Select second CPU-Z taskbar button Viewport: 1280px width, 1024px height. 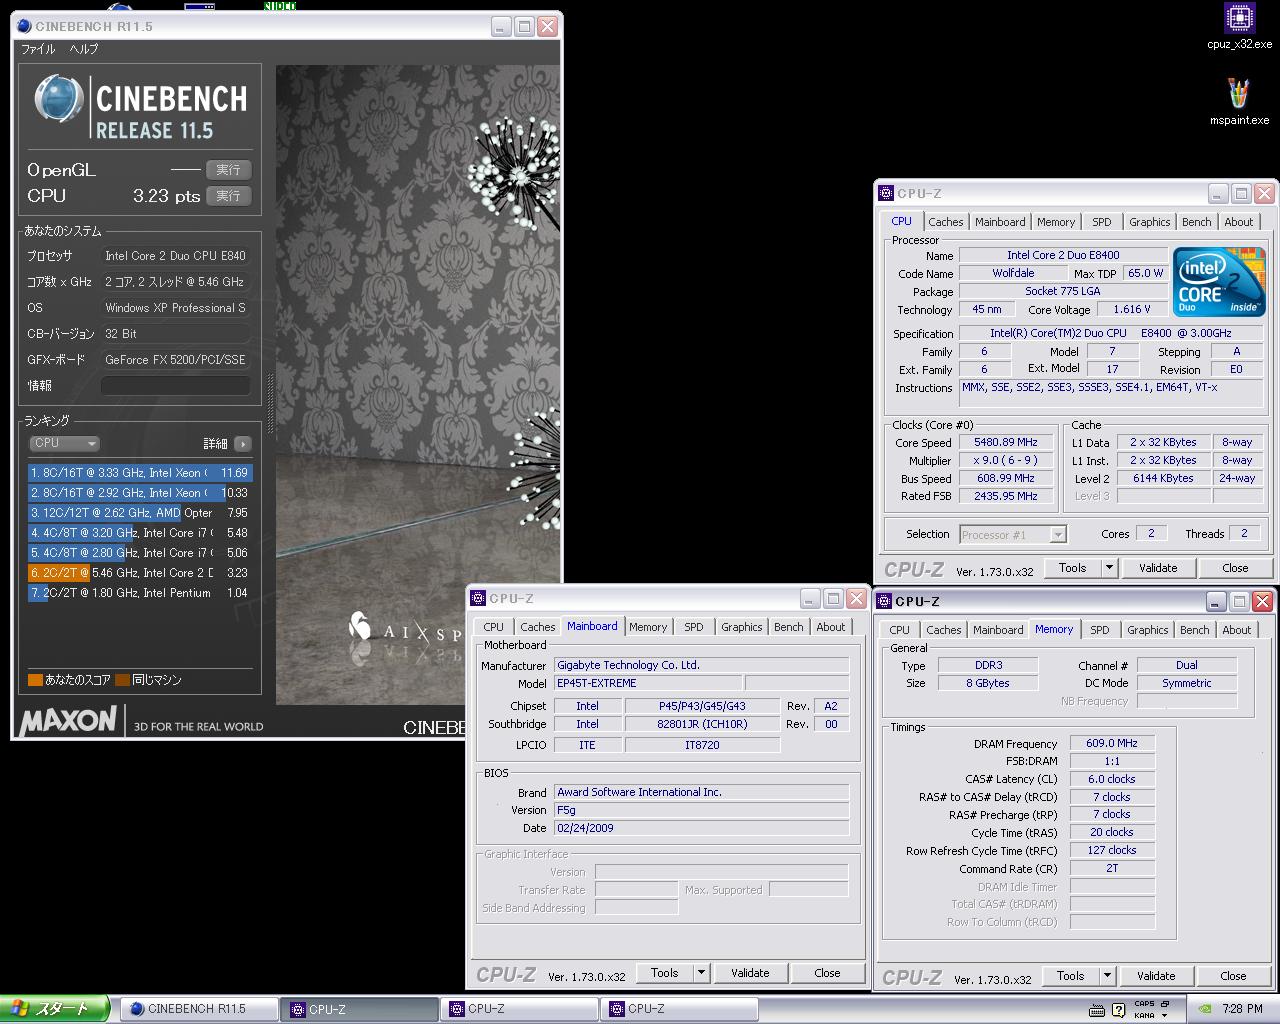point(520,1009)
